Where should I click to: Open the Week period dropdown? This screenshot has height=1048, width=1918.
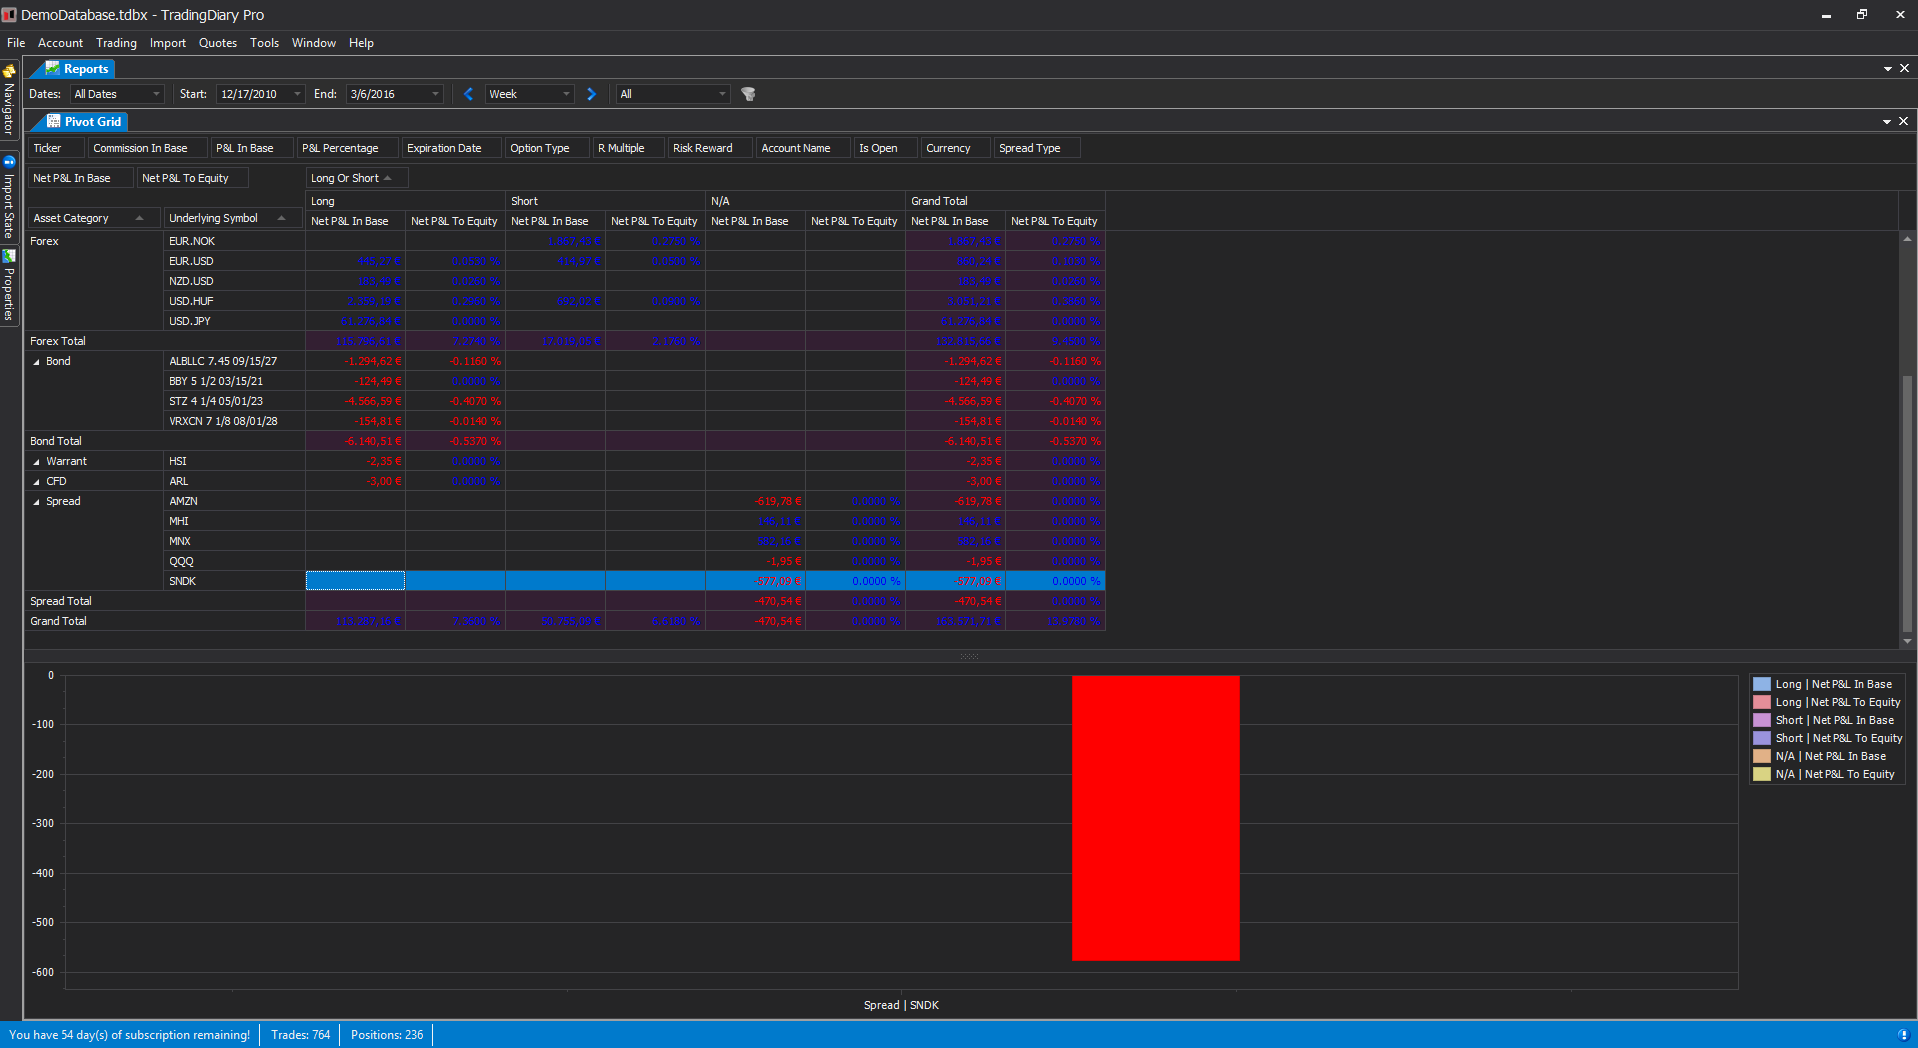click(x=566, y=94)
